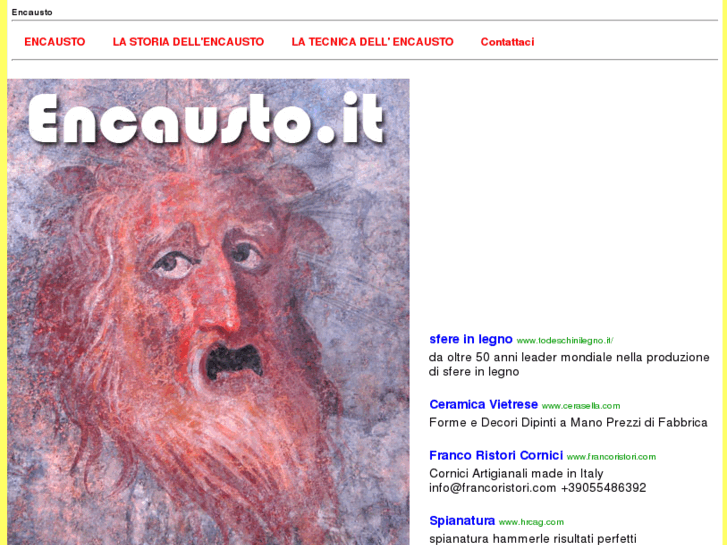Go to LA TECNICA DELL' ENCAUSTO
The height and width of the screenshot is (545, 727).
(x=372, y=42)
